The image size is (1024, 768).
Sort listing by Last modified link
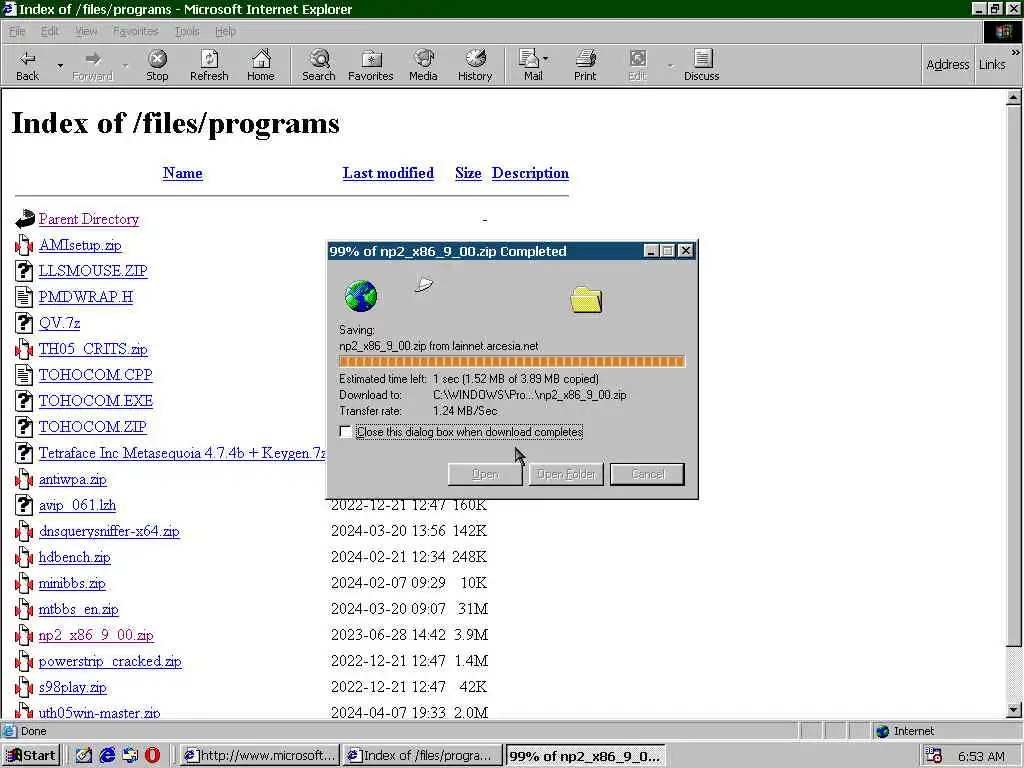388,173
